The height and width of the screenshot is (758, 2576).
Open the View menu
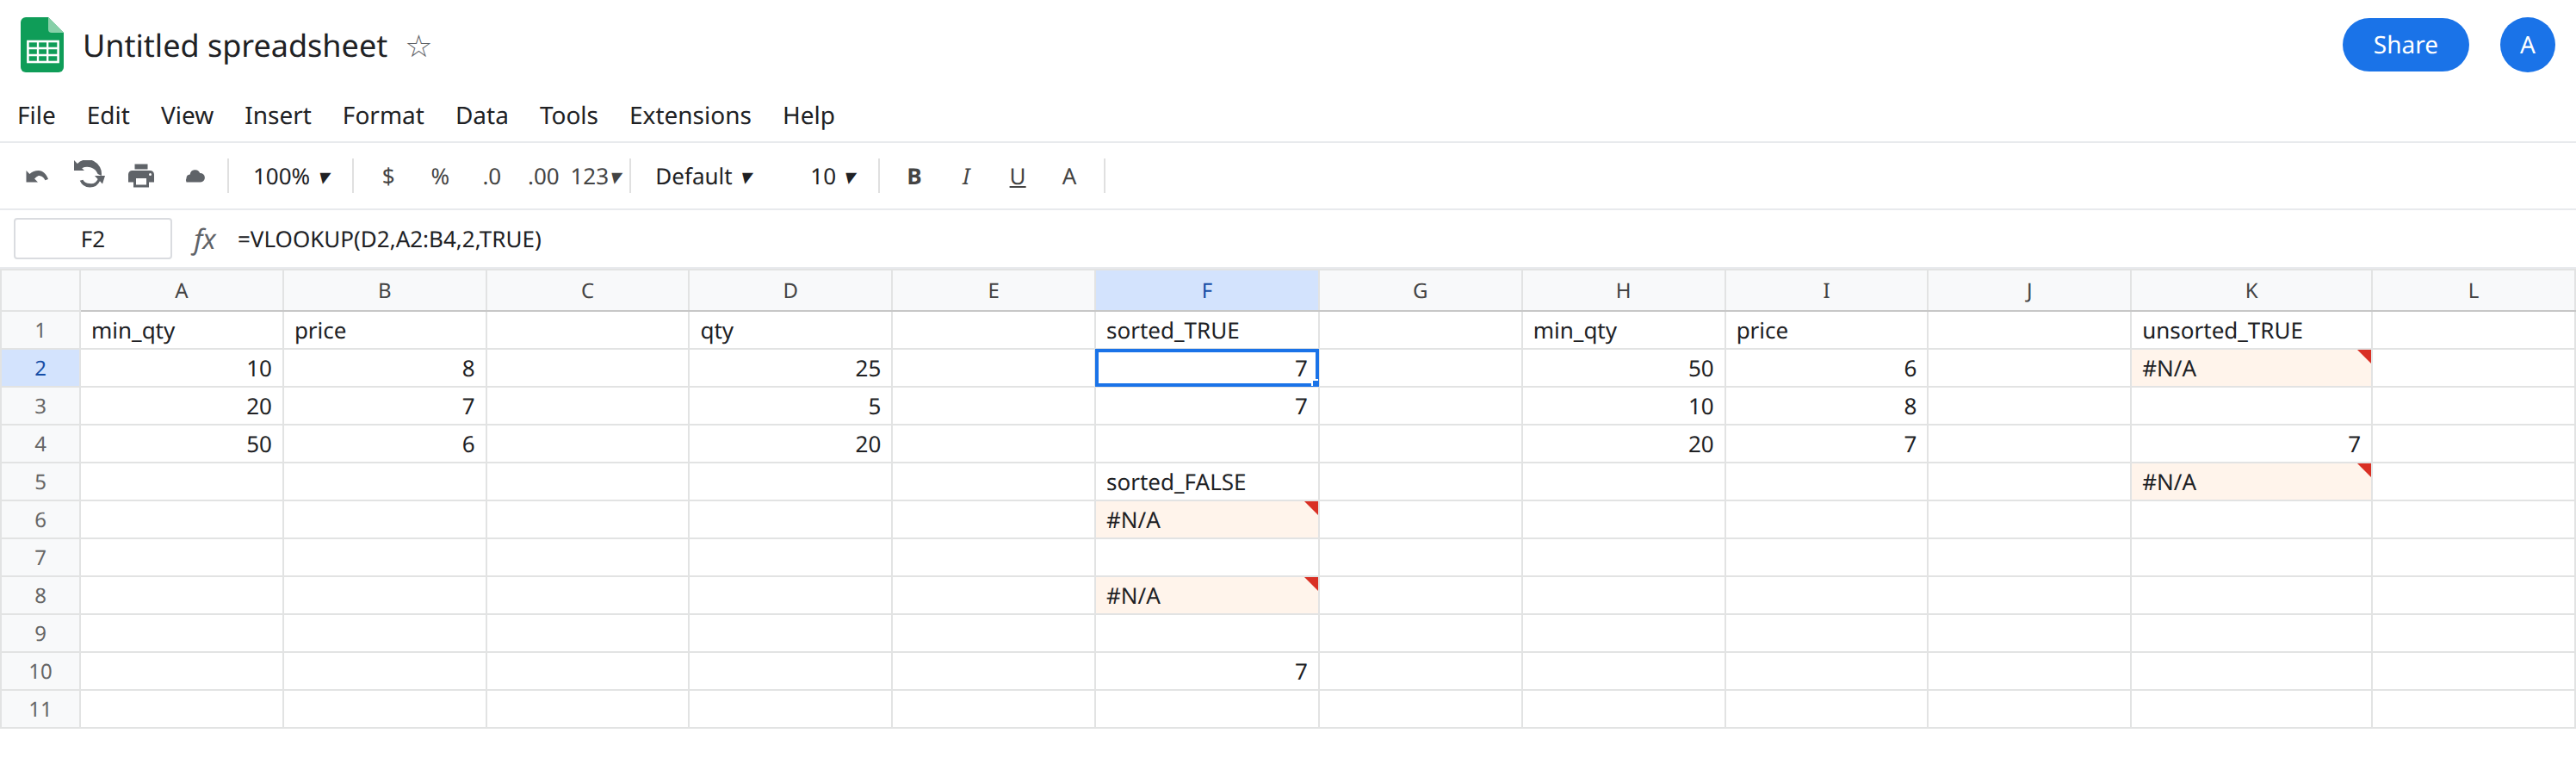tap(187, 116)
